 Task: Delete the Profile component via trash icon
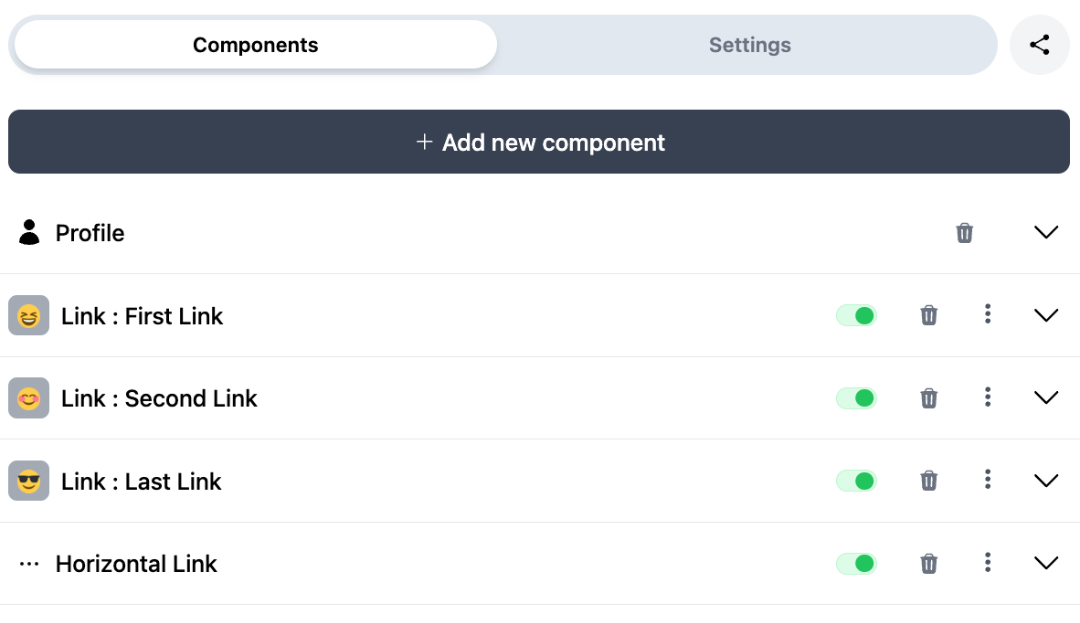tap(964, 233)
